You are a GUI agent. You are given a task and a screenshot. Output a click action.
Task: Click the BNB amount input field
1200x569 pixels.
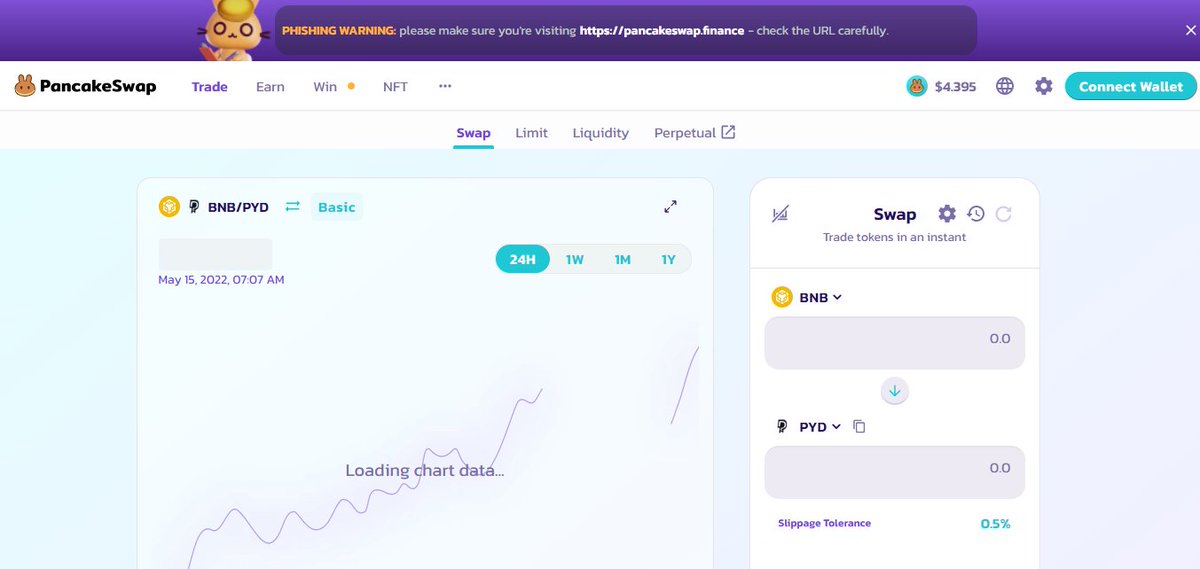point(895,343)
